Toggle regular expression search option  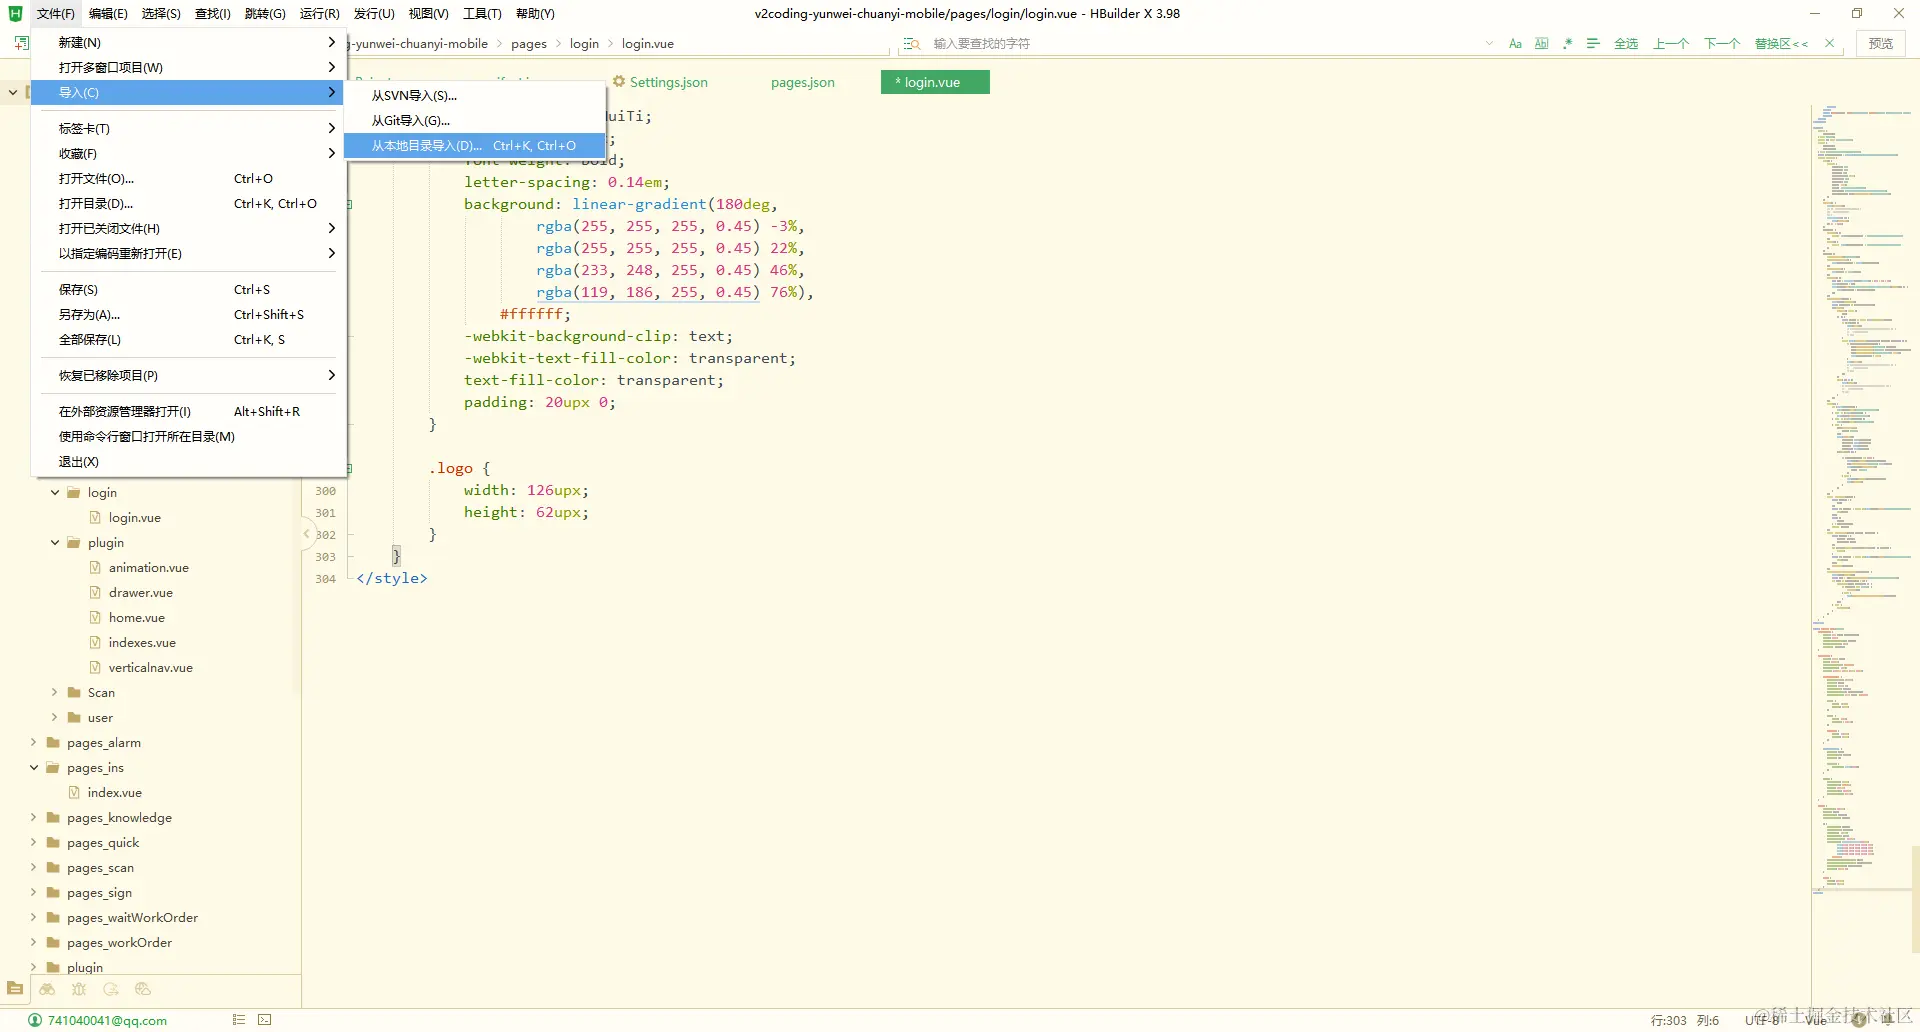click(1567, 44)
